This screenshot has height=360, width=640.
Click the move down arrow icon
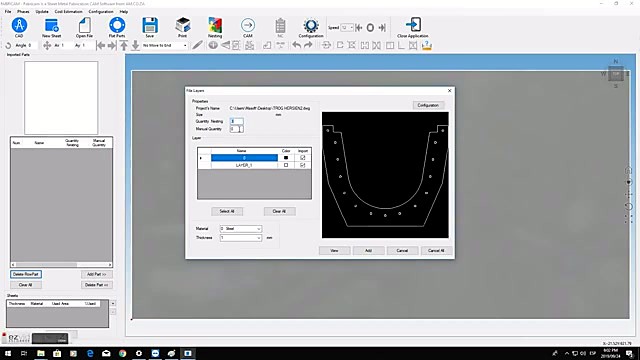[135, 46]
